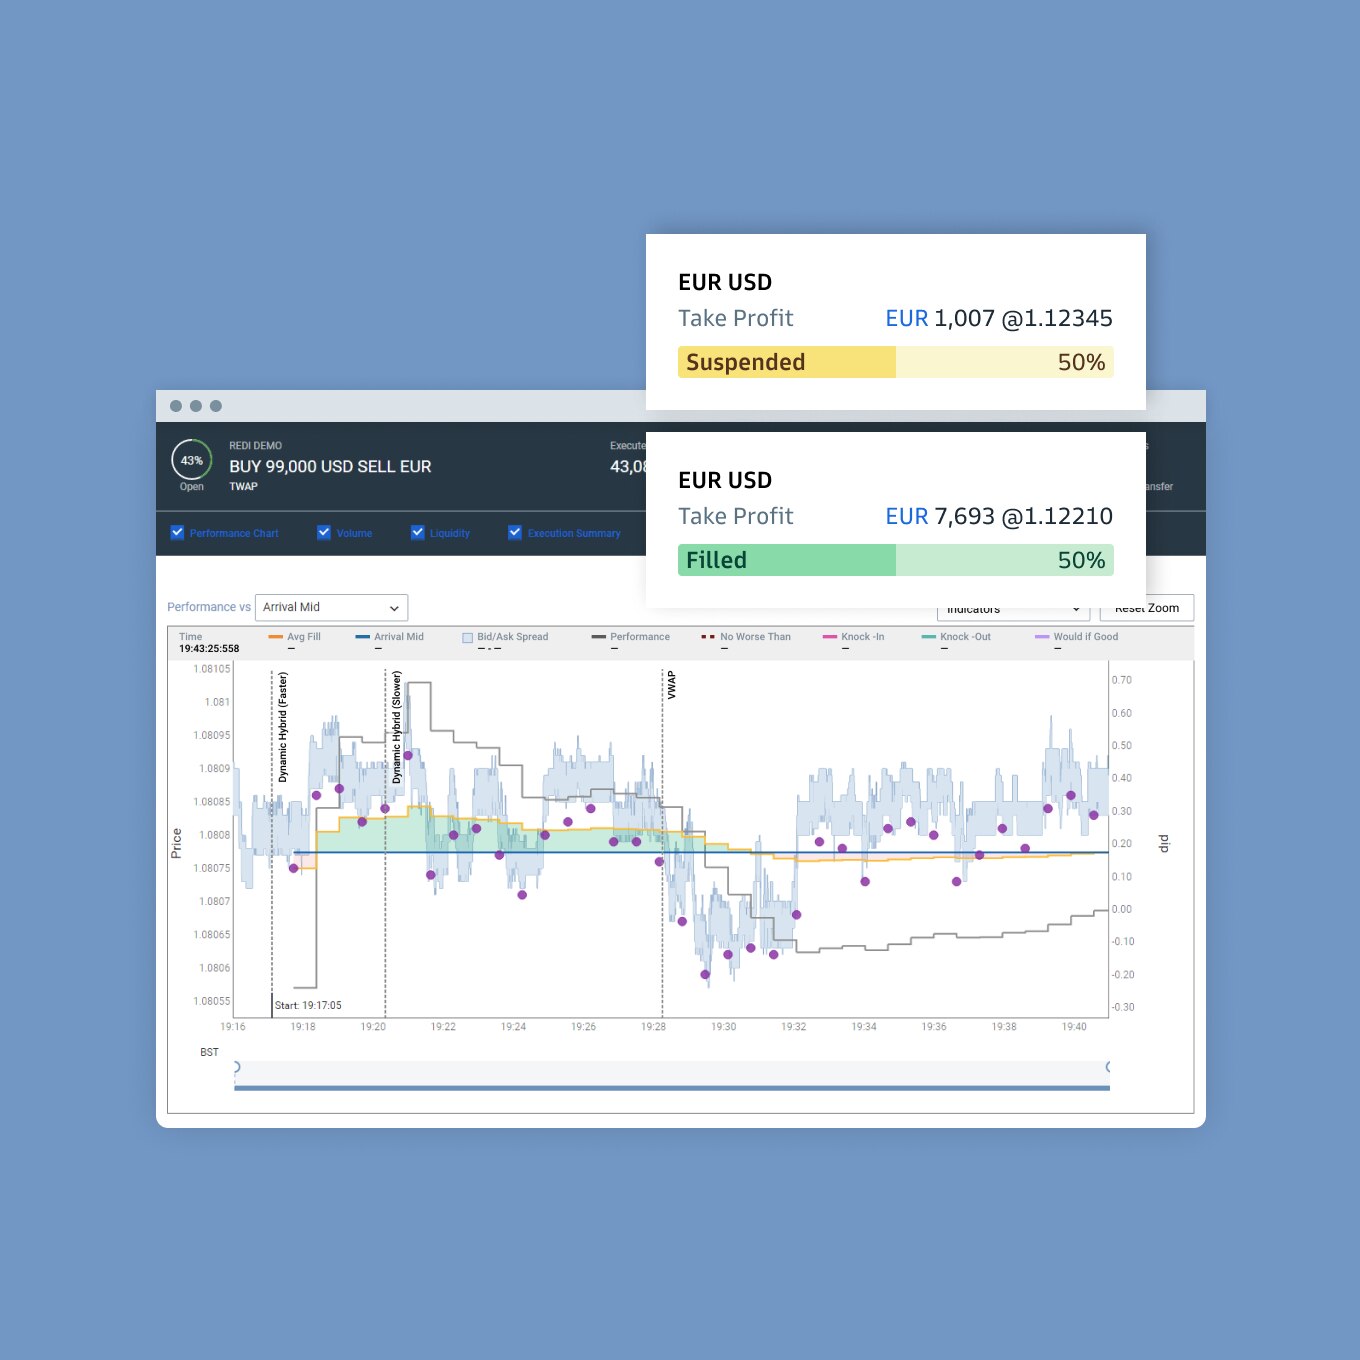The image size is (1360, 1360).
Task: Click the Filled 50% status bar
Action: (x=895, y=560)
